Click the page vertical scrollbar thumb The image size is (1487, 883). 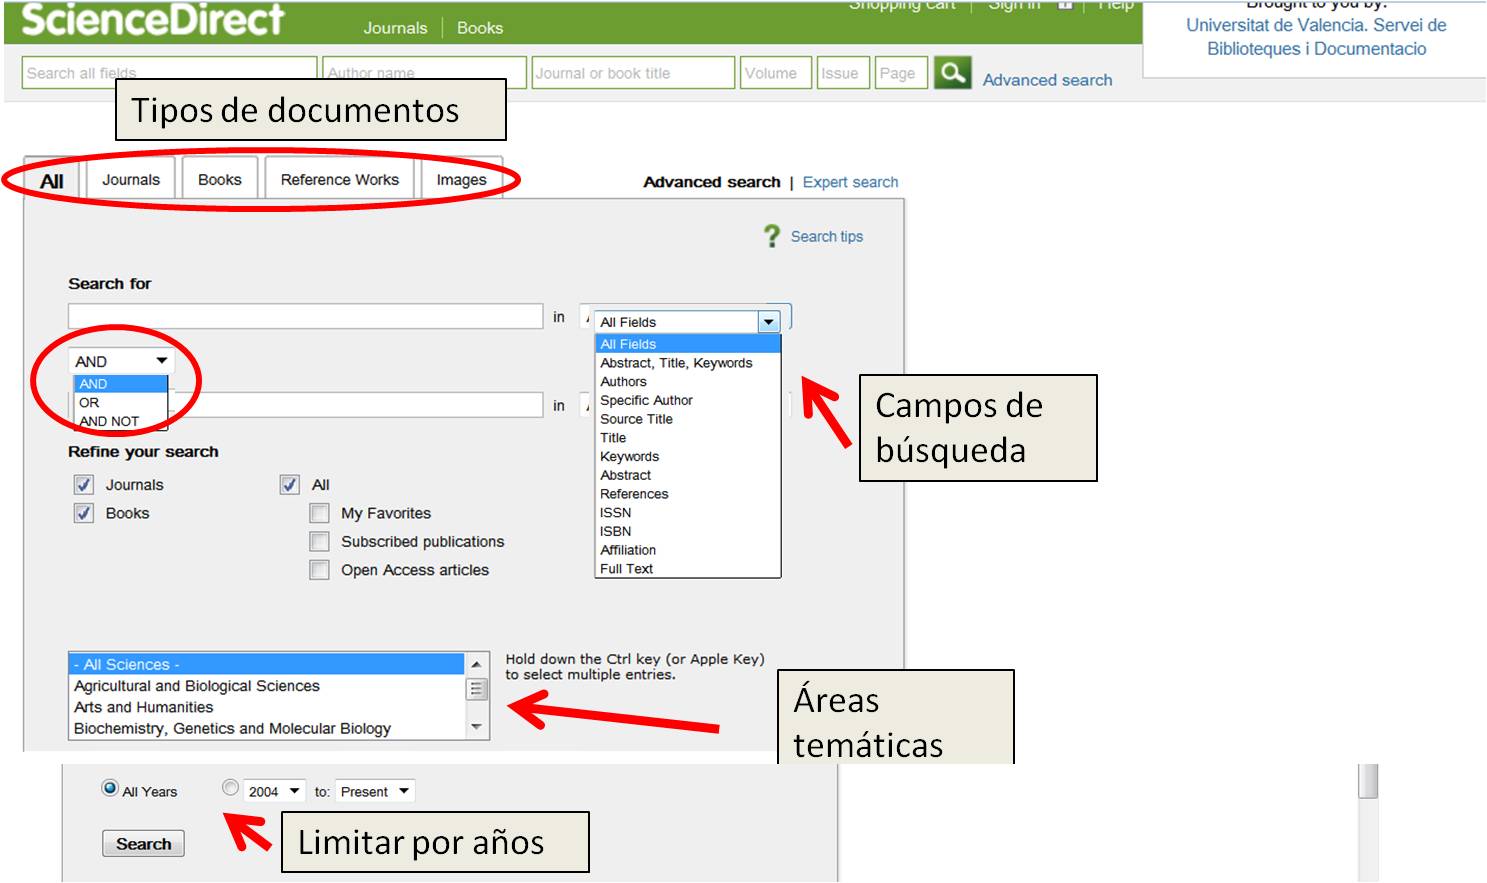point(1368,781)
